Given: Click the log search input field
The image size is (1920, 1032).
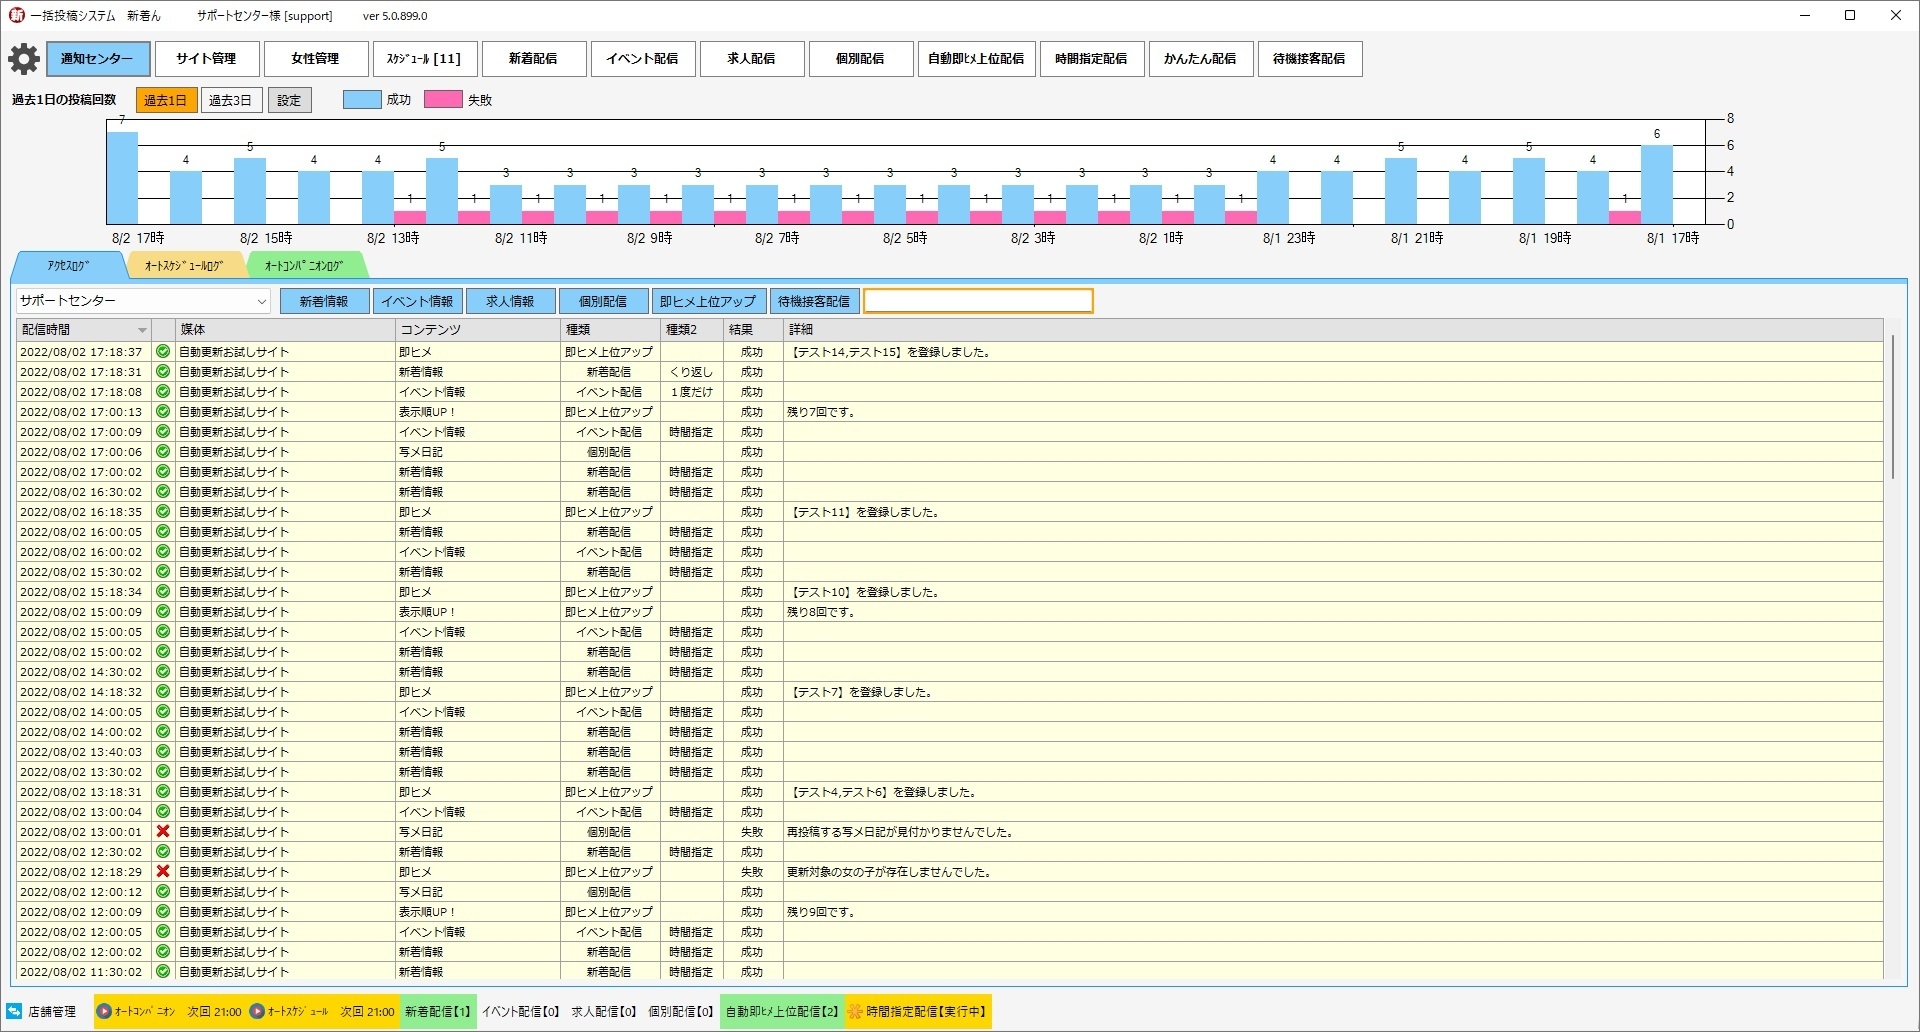Looking at the screenshot, I should pyautogui.click(x=977, y=301).
